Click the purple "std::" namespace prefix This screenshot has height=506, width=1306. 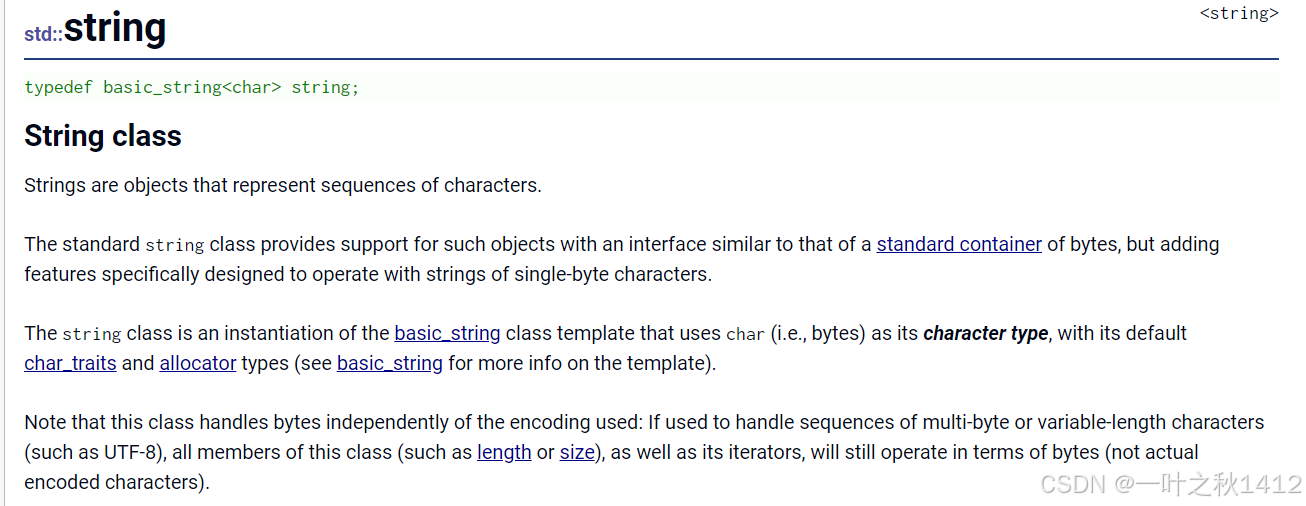click(44, 34)
